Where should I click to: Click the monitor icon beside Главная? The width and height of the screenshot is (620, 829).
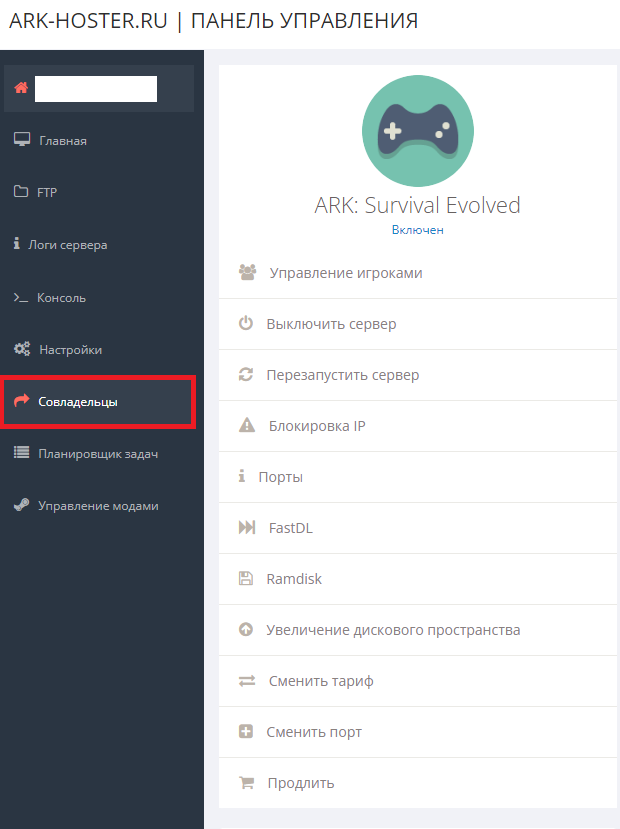[x=22, y=140]
